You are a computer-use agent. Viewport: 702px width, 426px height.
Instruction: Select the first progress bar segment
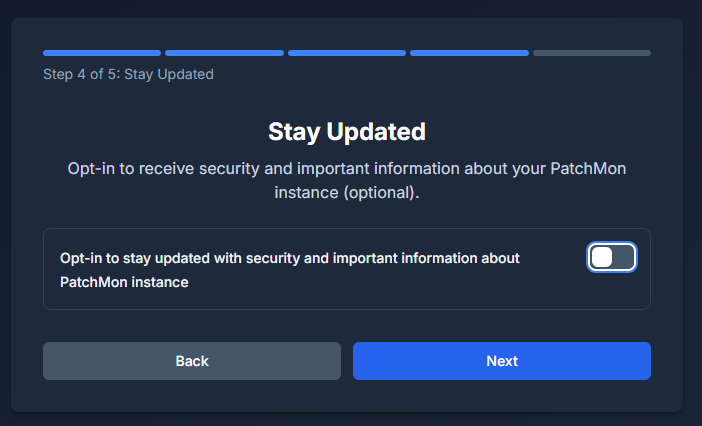[102, 53]
